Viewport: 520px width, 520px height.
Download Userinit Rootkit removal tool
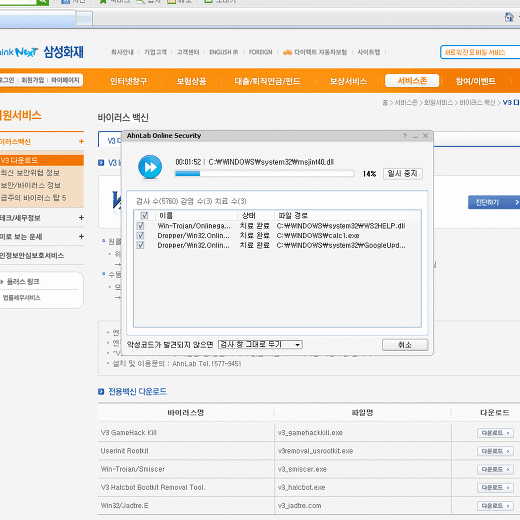495,451
